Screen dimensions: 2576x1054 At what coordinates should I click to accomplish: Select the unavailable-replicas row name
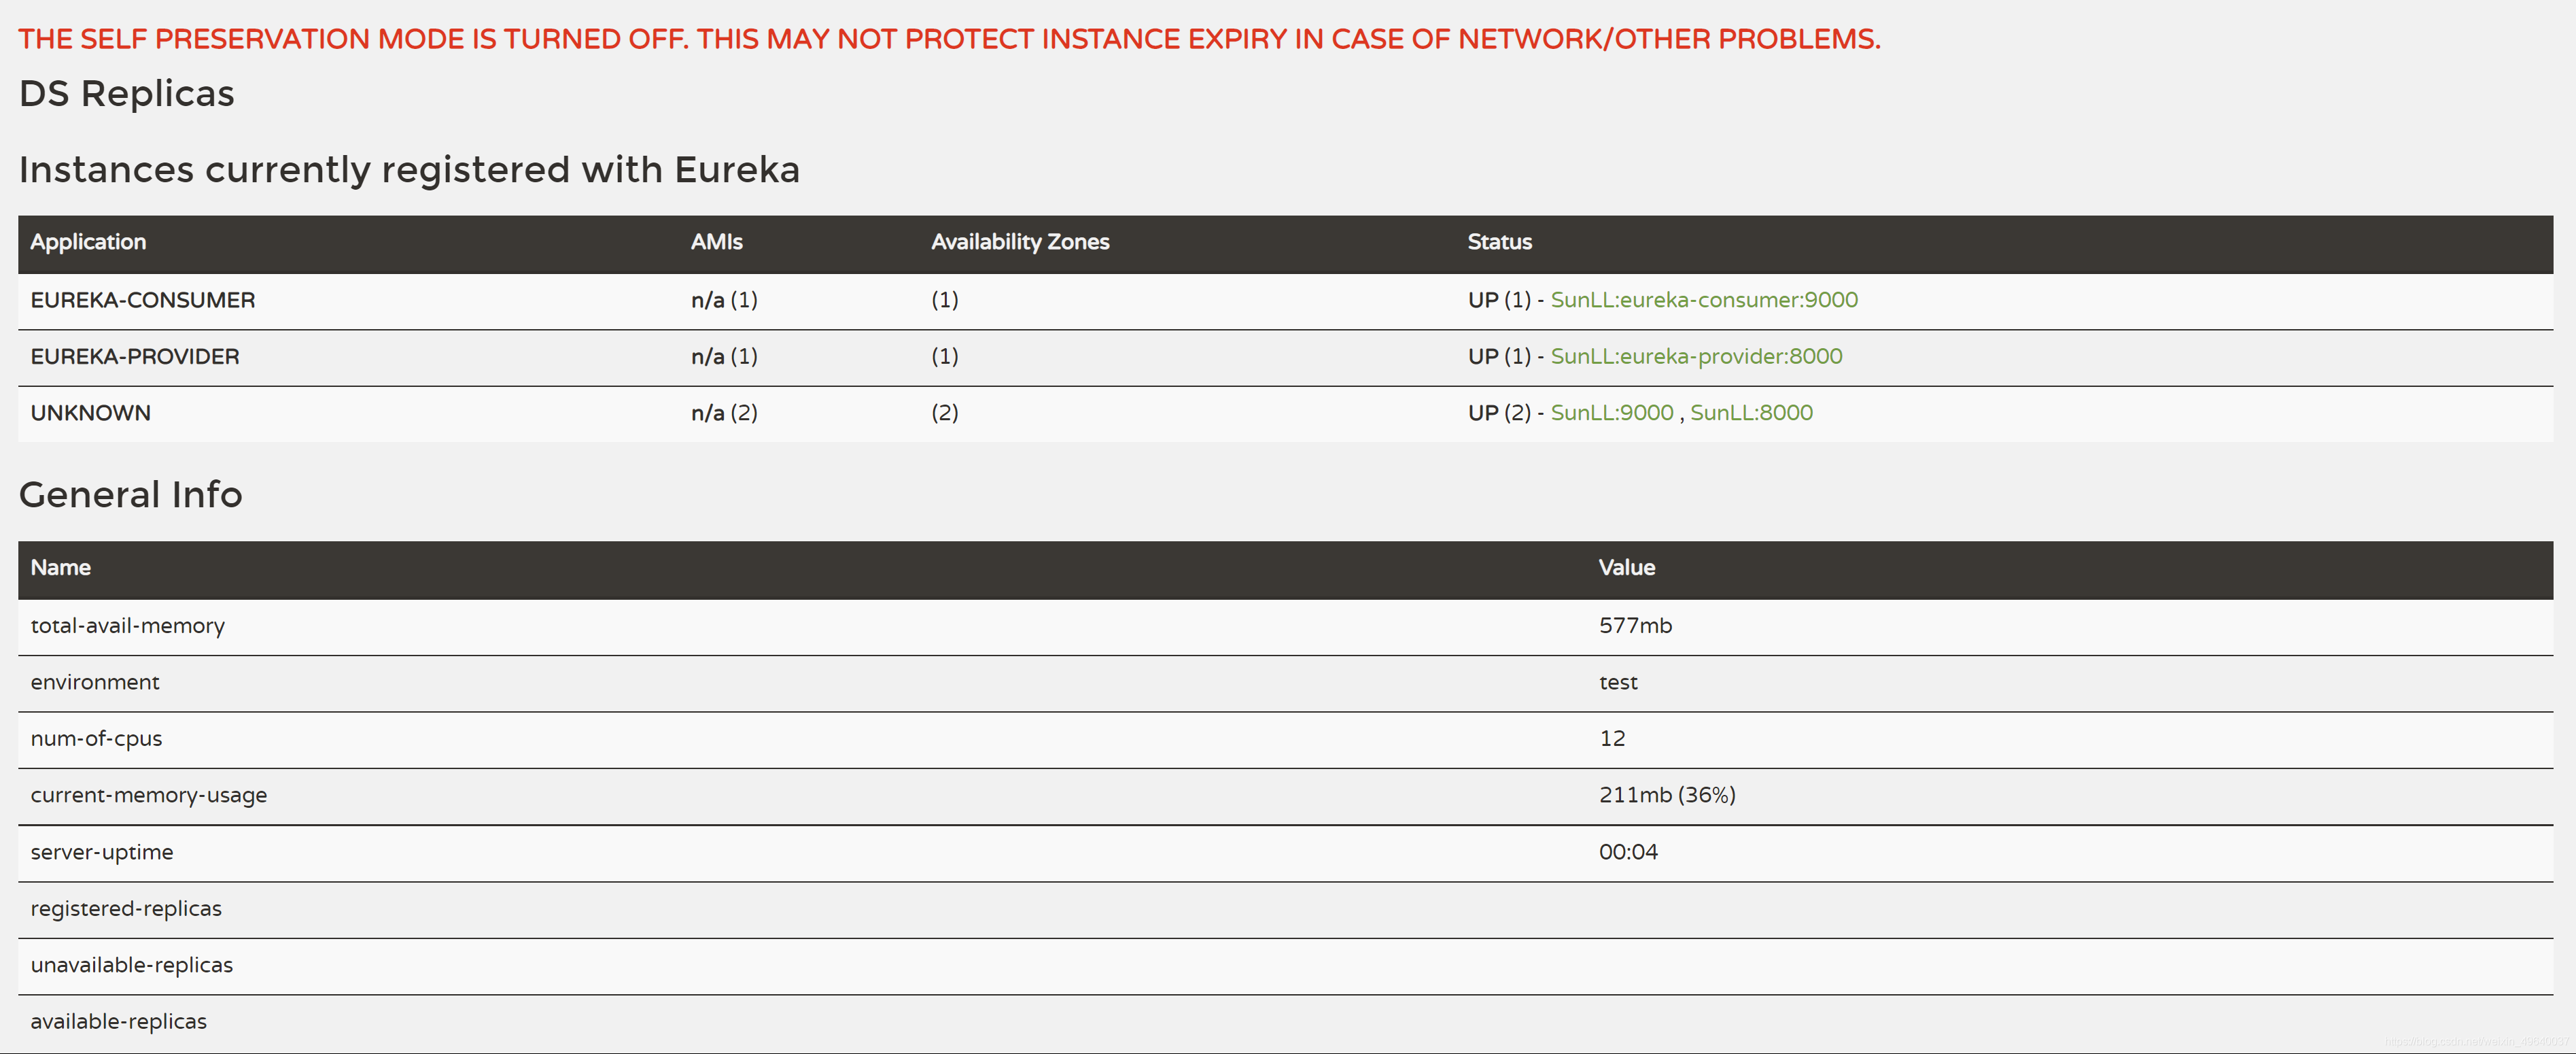pyautogui.click(x=131, y=965)
